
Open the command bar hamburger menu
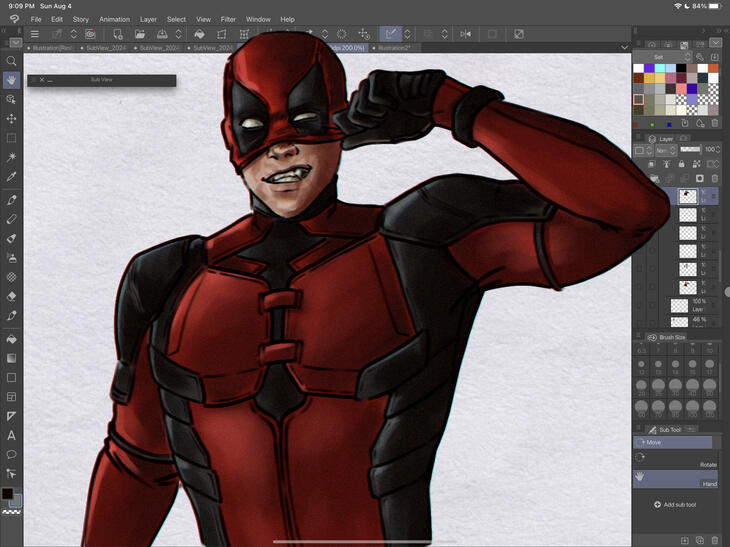[34, 34]
